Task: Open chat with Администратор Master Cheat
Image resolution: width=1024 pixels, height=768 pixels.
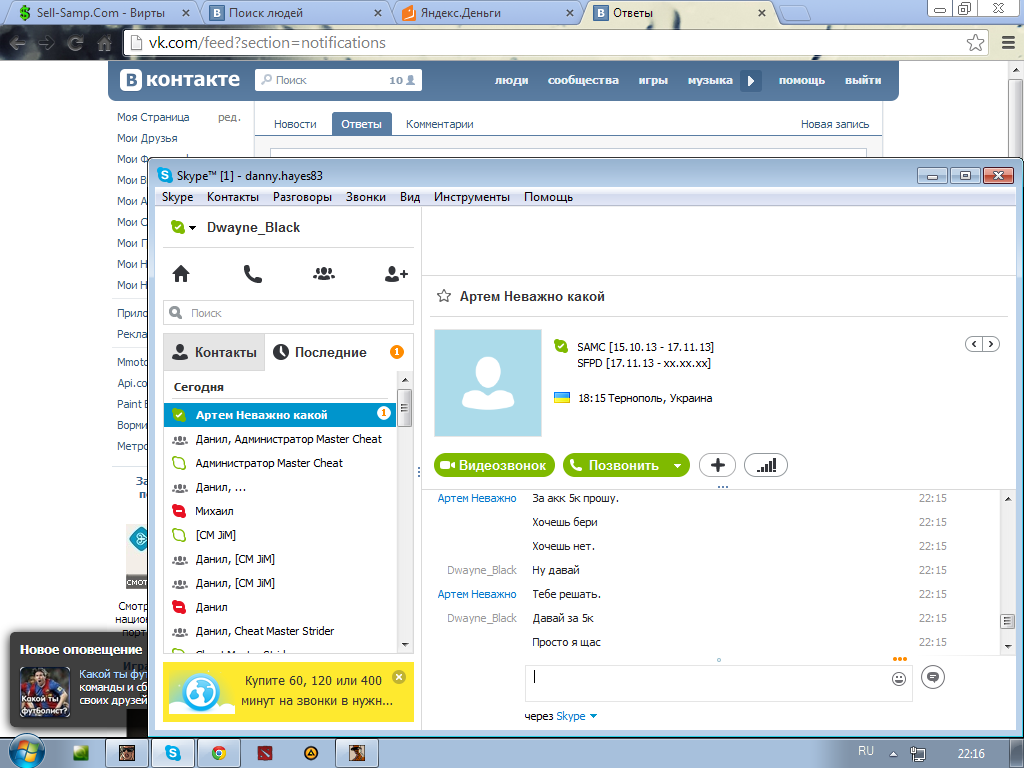Action: click(x=280, y=463)
